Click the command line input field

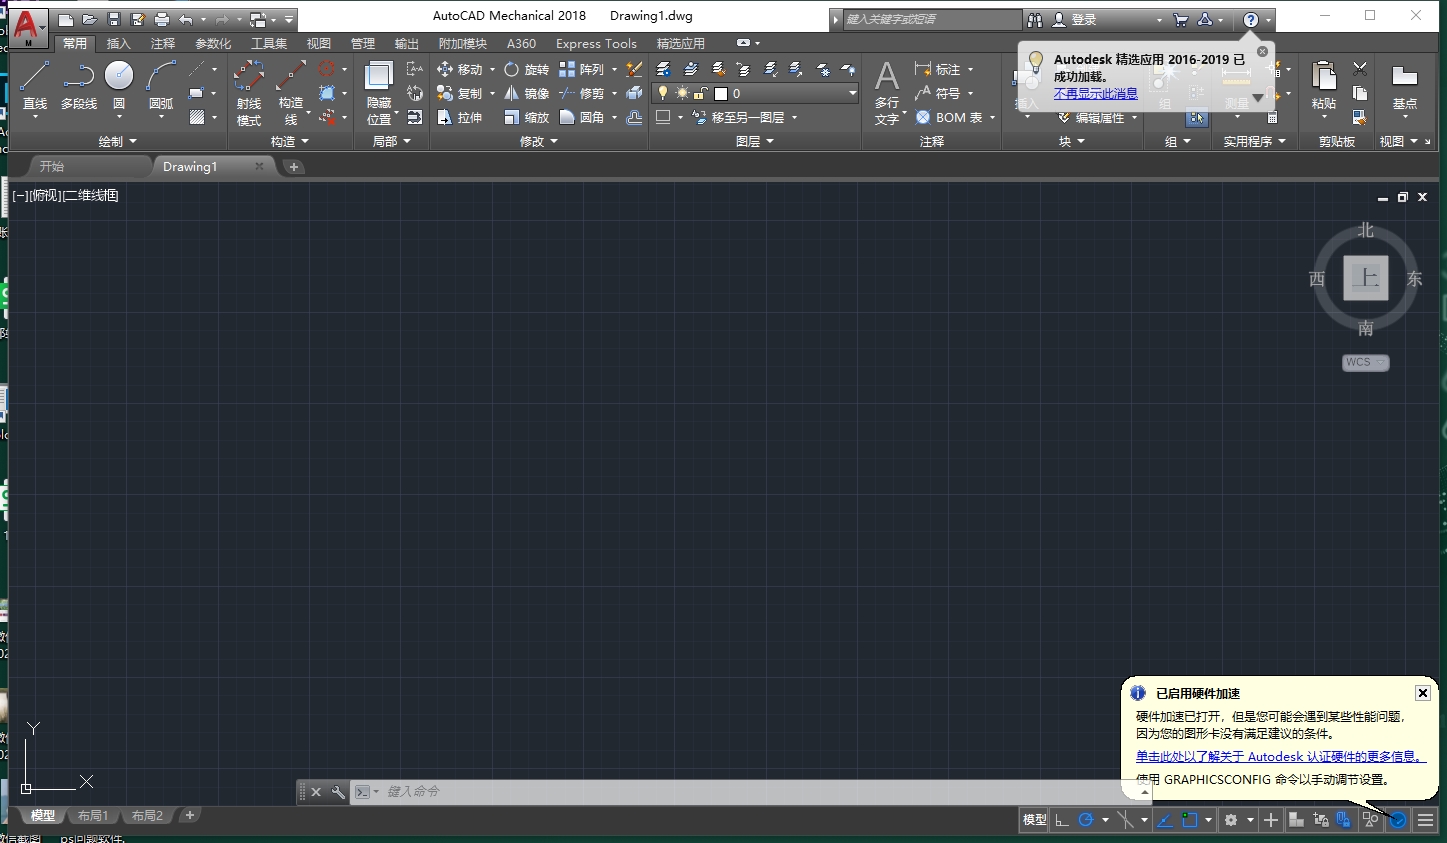click(x=750, y=792)
